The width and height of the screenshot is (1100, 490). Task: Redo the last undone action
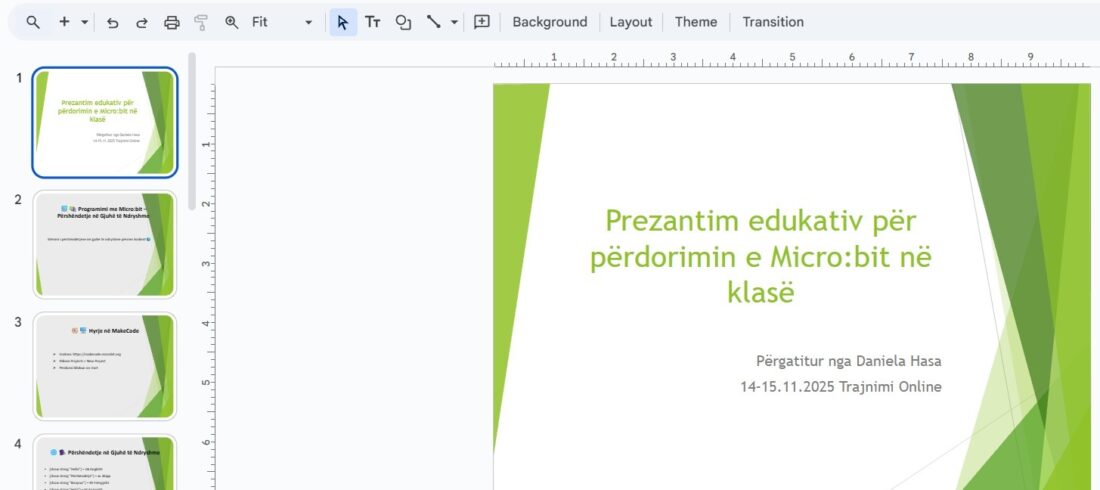click(x=141, y=22)
